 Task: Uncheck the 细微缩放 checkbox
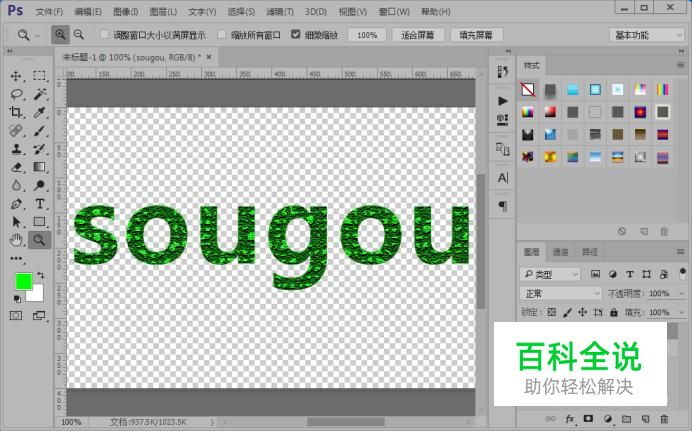click(296, 34)
